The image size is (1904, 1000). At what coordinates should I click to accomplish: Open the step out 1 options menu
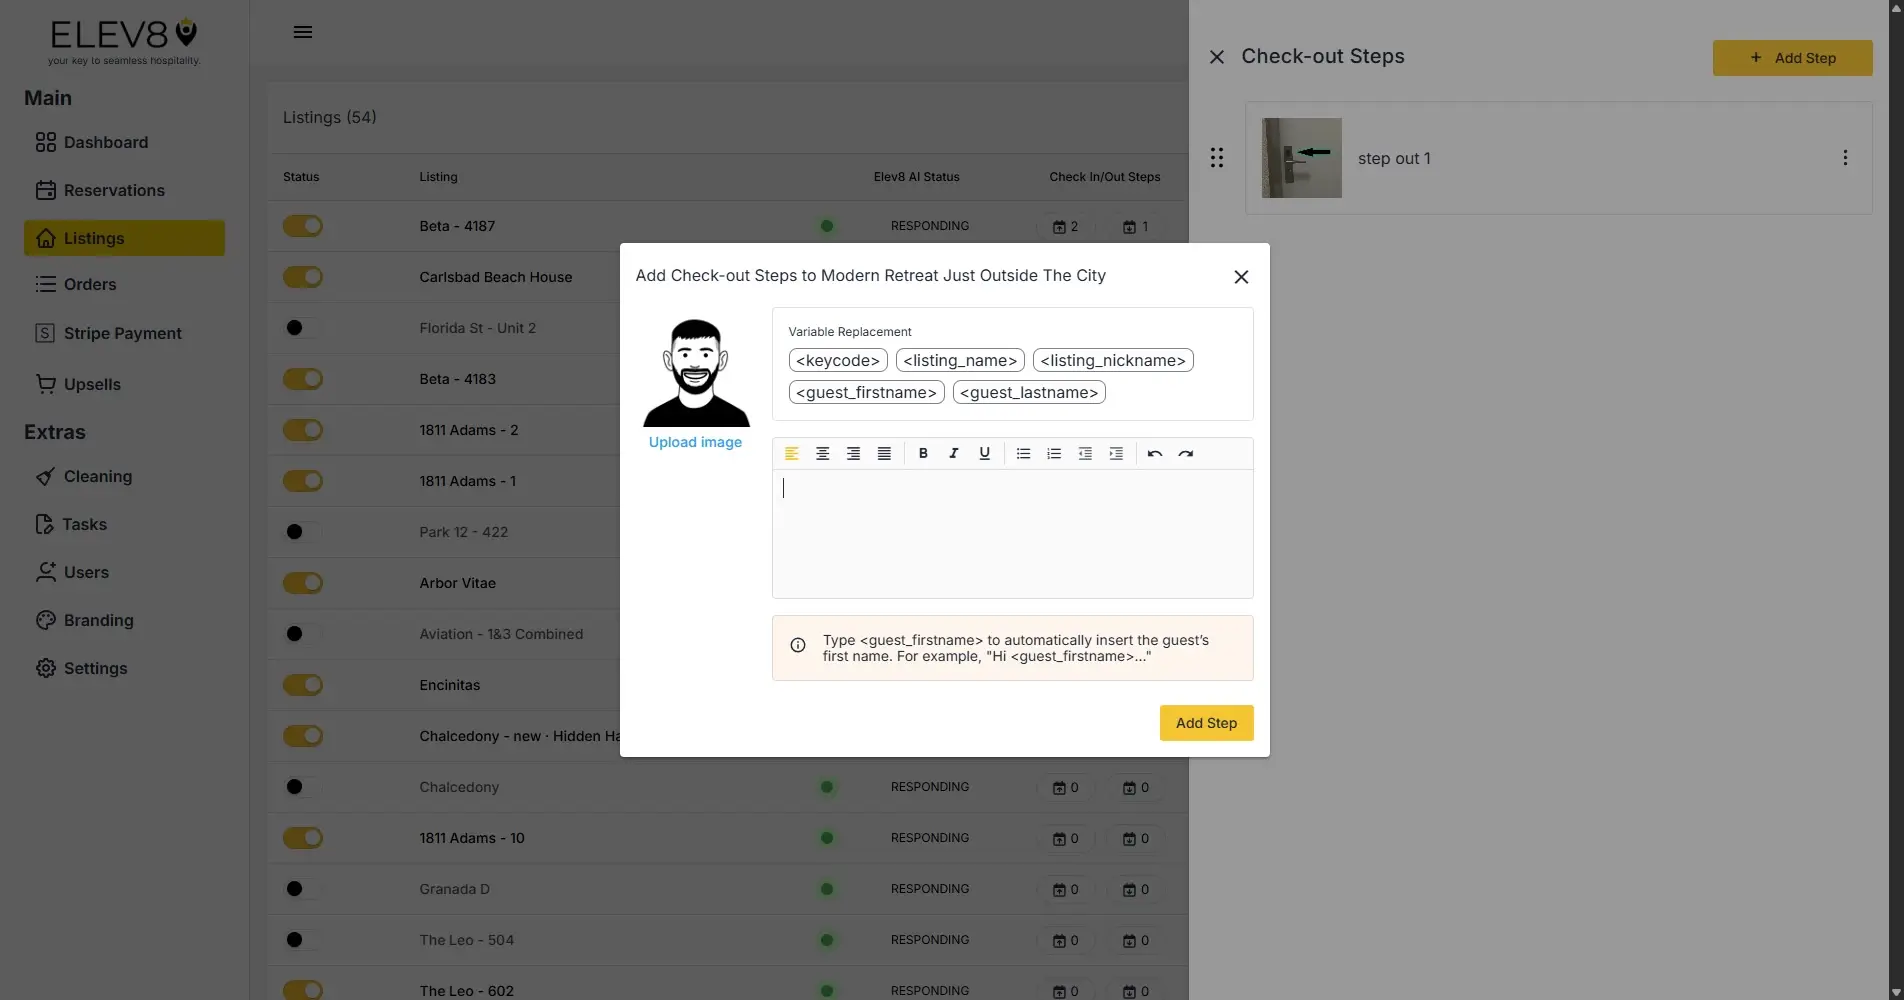[1845, 157]
